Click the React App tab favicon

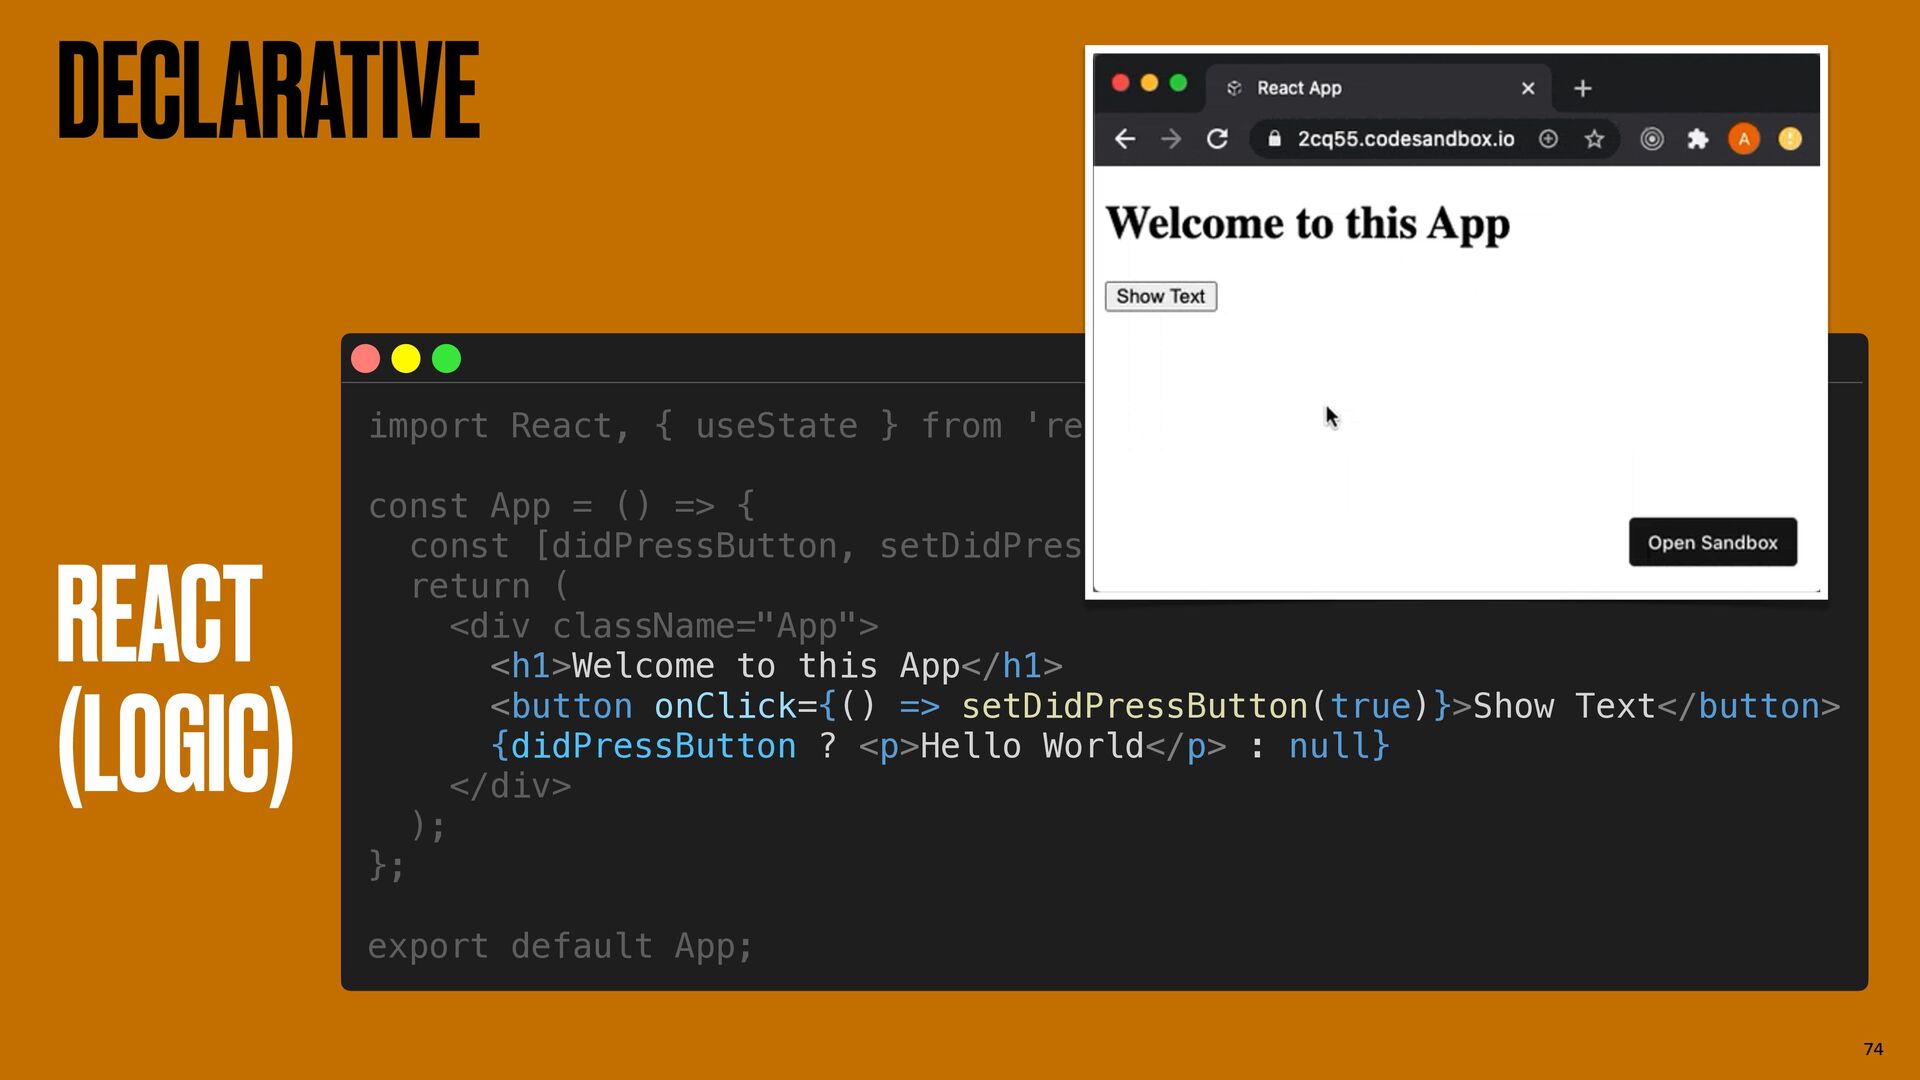tap(1234, 88)
